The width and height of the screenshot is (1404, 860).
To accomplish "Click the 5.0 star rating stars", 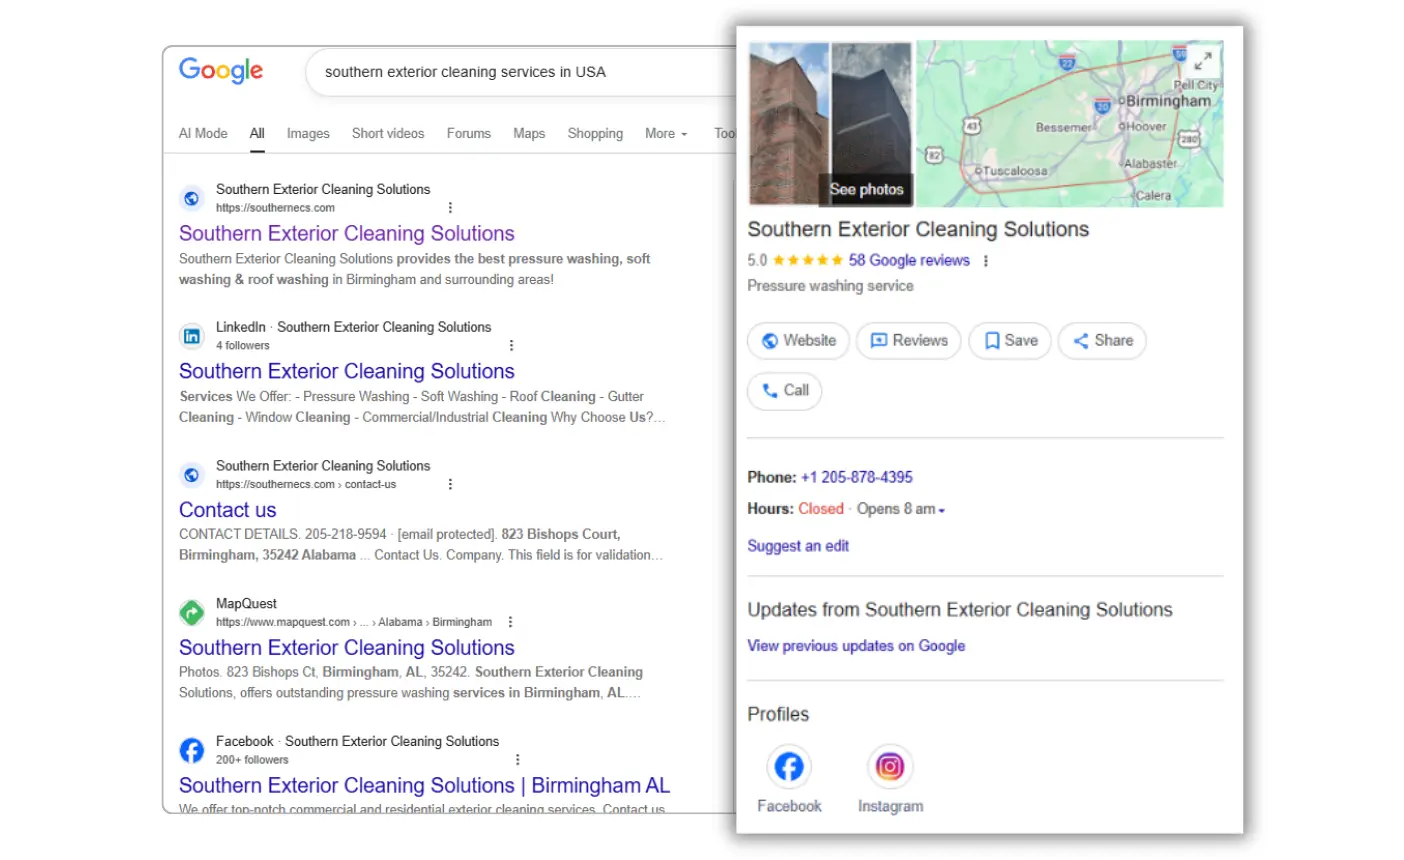I will point(808,260).
